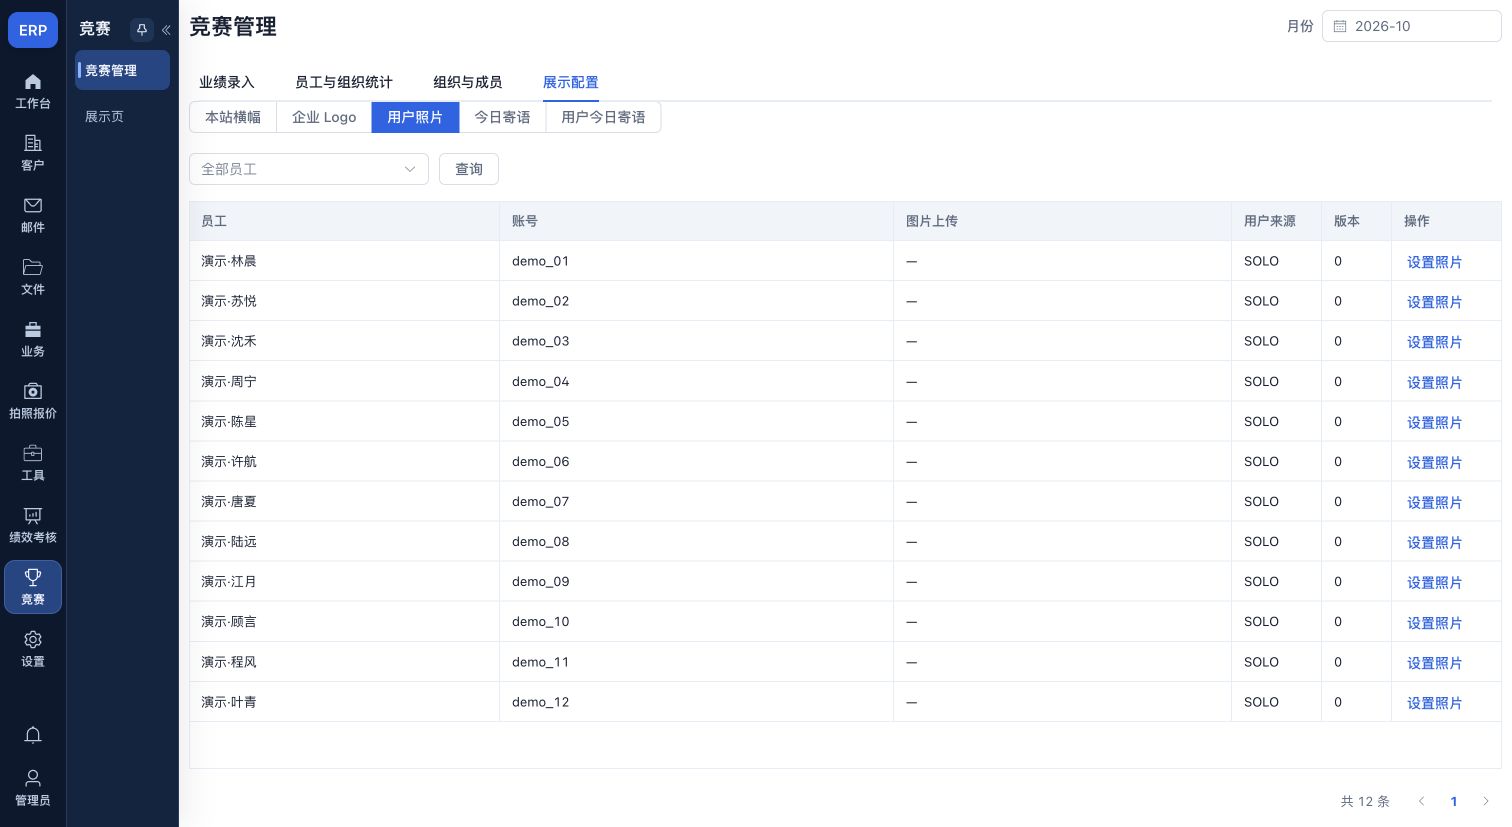Go to the next page arrow
Screen dimensions: 1512x827
click(1486, 801)
